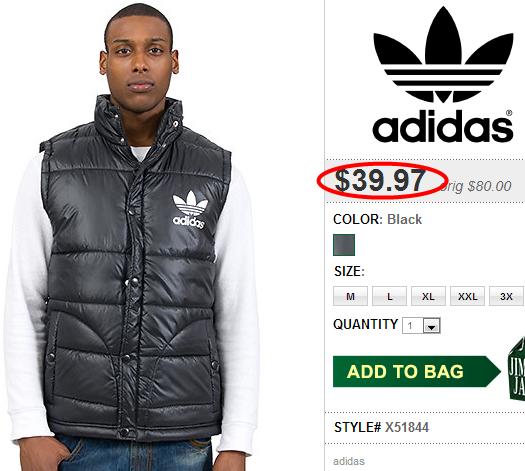Viewport: 525px width, 471px height.
Task: Add the vest with ADD TO BAG
Action: coord(417,371)
